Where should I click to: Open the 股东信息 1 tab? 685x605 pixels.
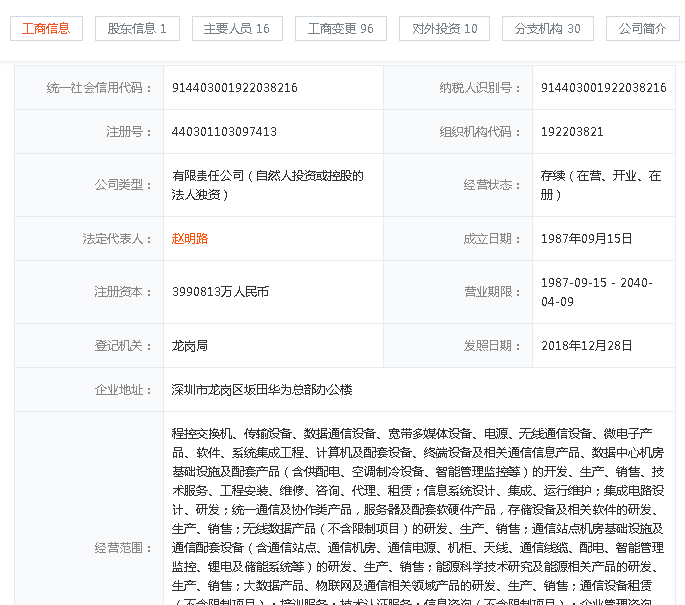(x=137, y=29)
